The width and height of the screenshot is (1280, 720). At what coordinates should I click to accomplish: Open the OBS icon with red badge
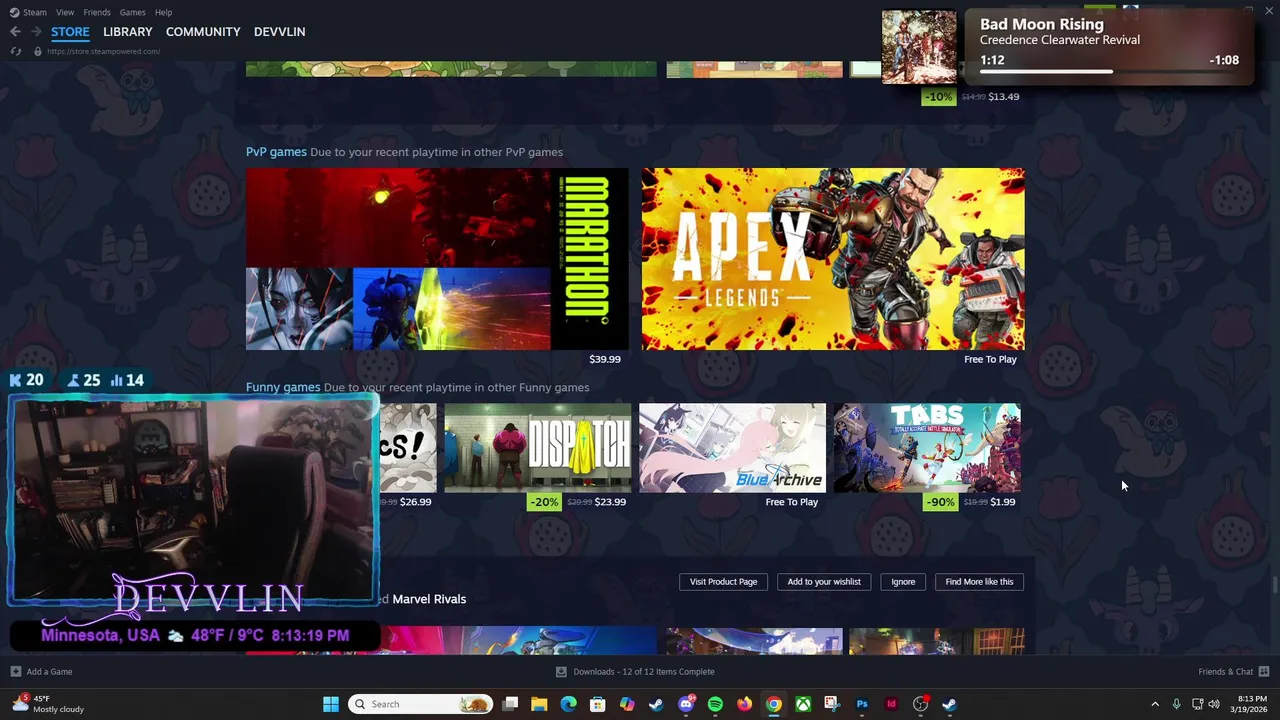click(921, 704)
